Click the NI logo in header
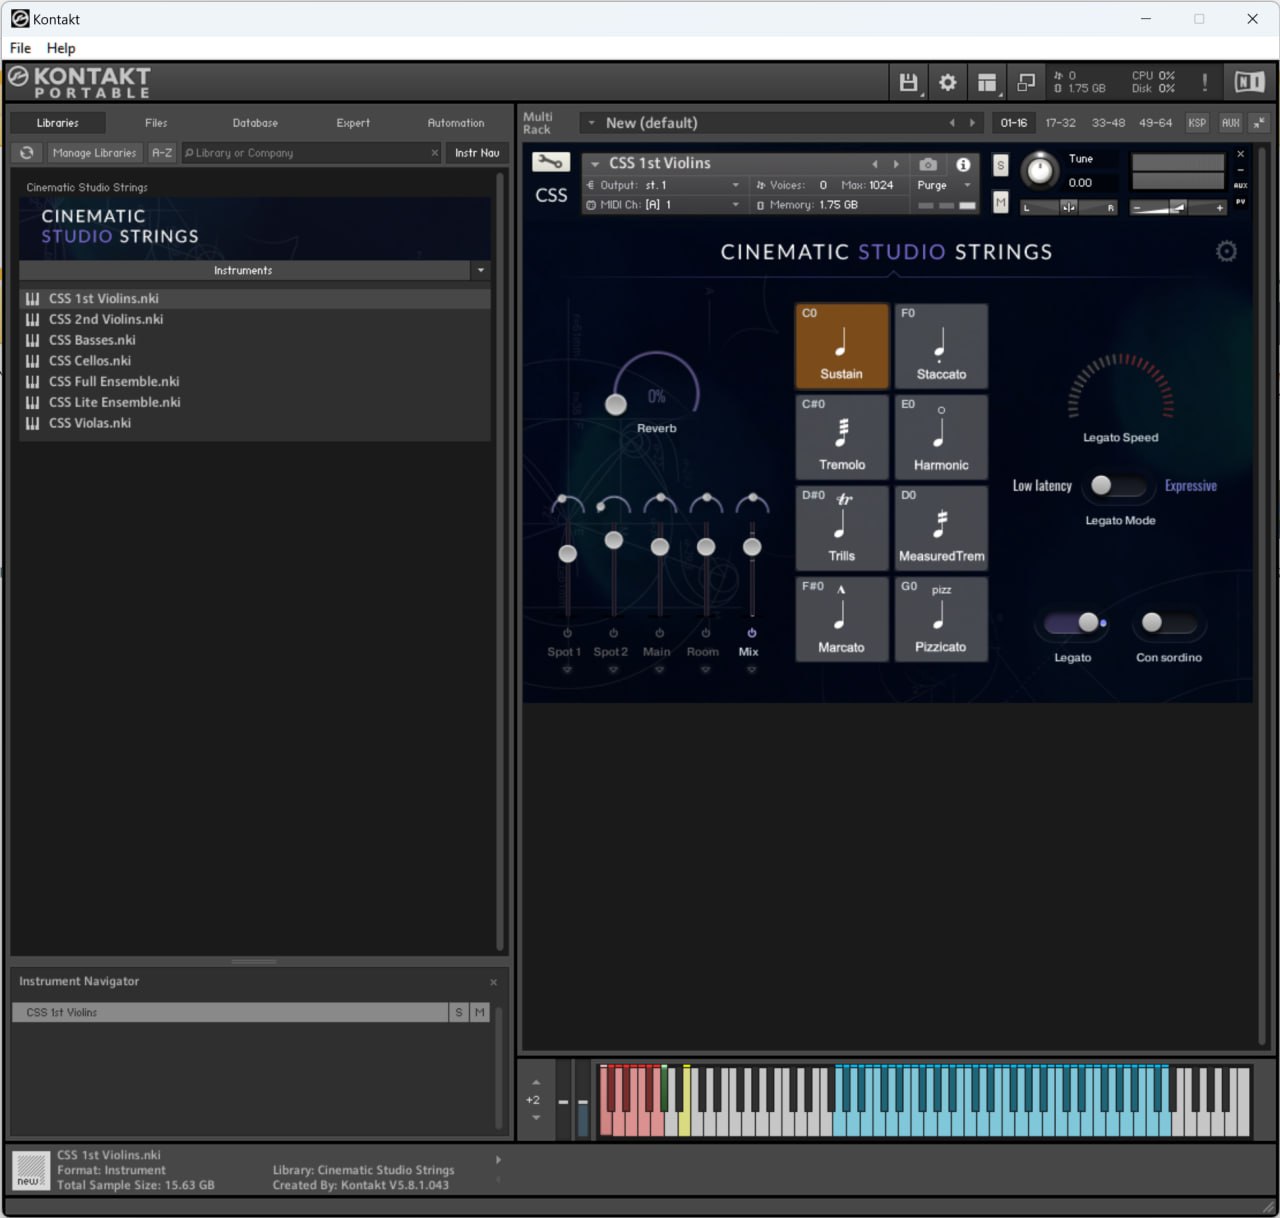 pos(1249,83)
